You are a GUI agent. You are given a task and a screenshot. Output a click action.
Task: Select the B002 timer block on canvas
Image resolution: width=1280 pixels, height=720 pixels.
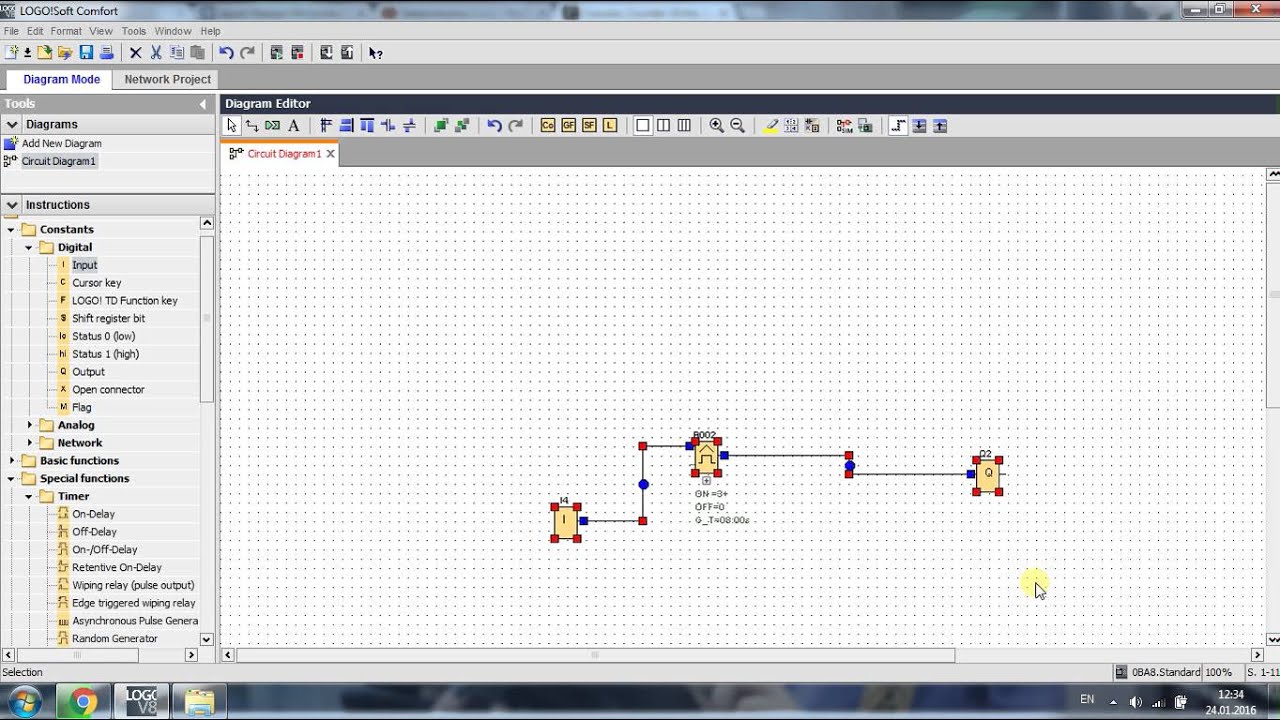[706, 458]
